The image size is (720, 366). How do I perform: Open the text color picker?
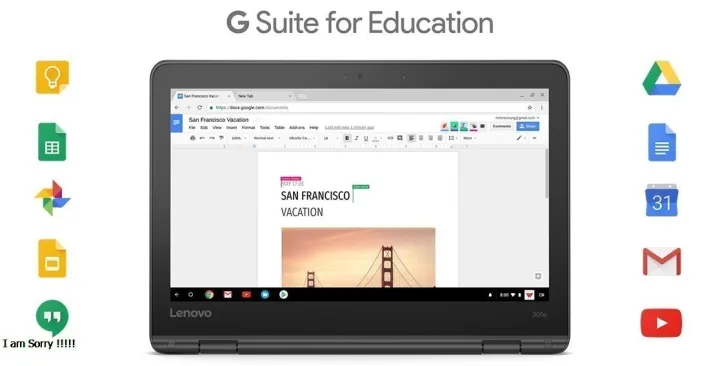[376, 138]
